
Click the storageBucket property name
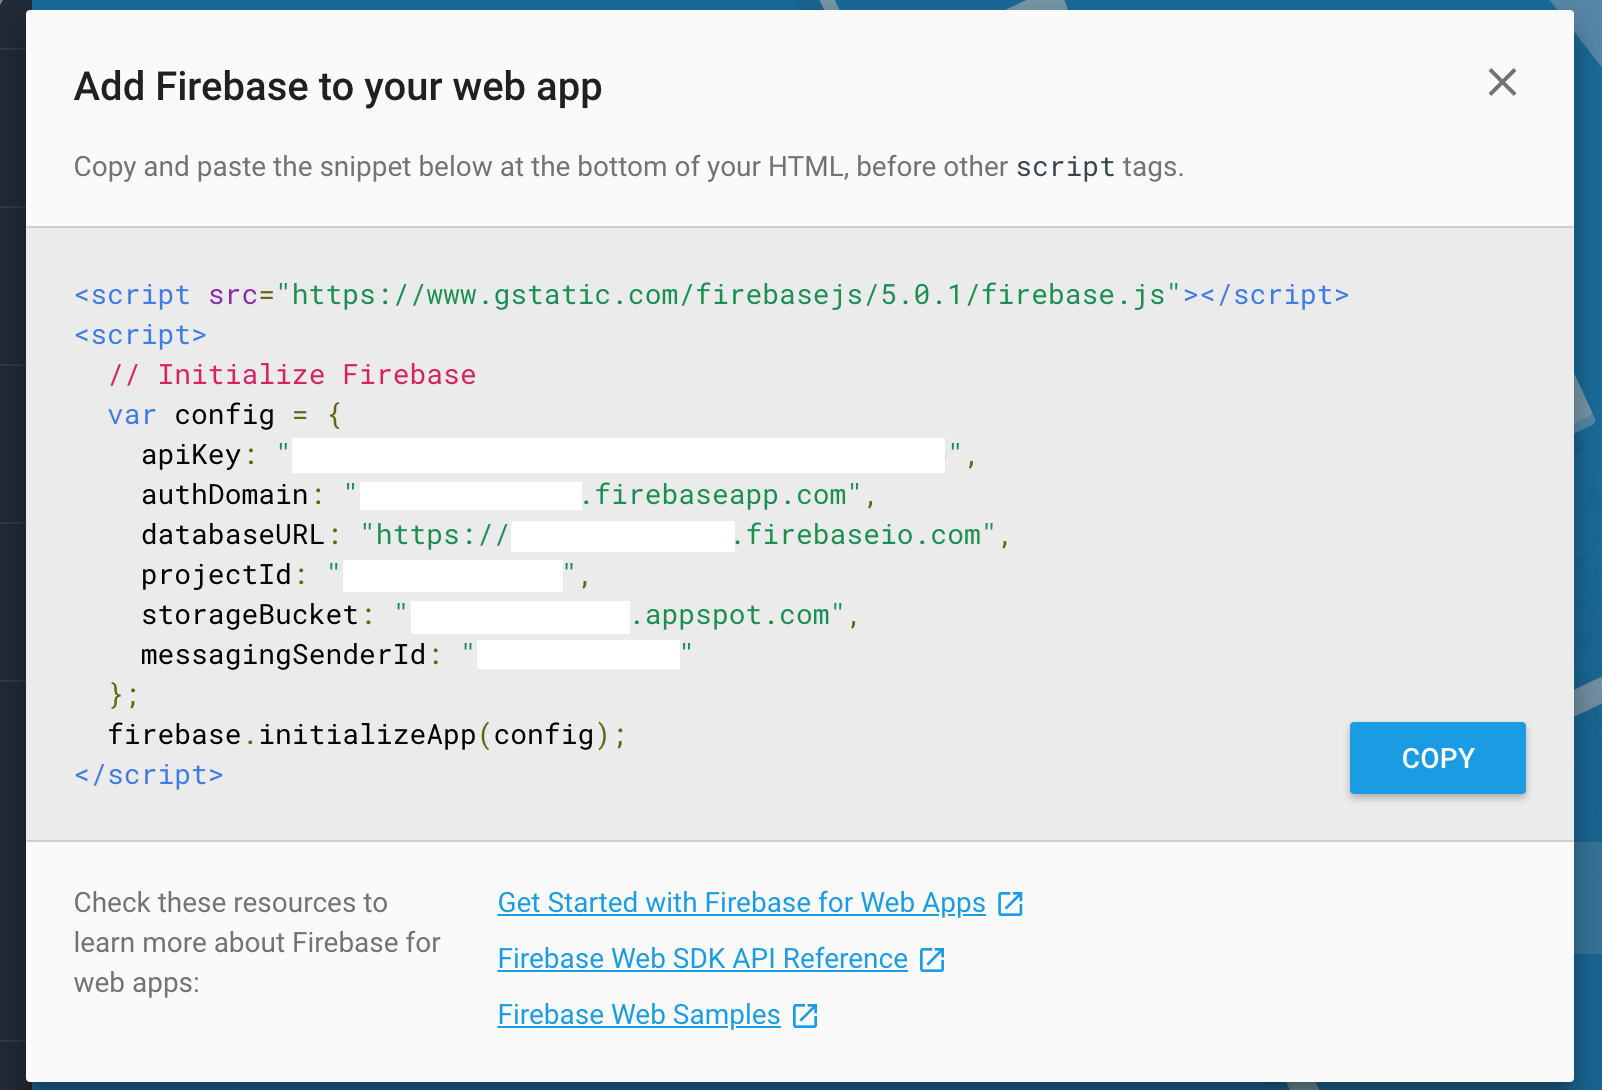pyautogui.click(x=250, y=615)
